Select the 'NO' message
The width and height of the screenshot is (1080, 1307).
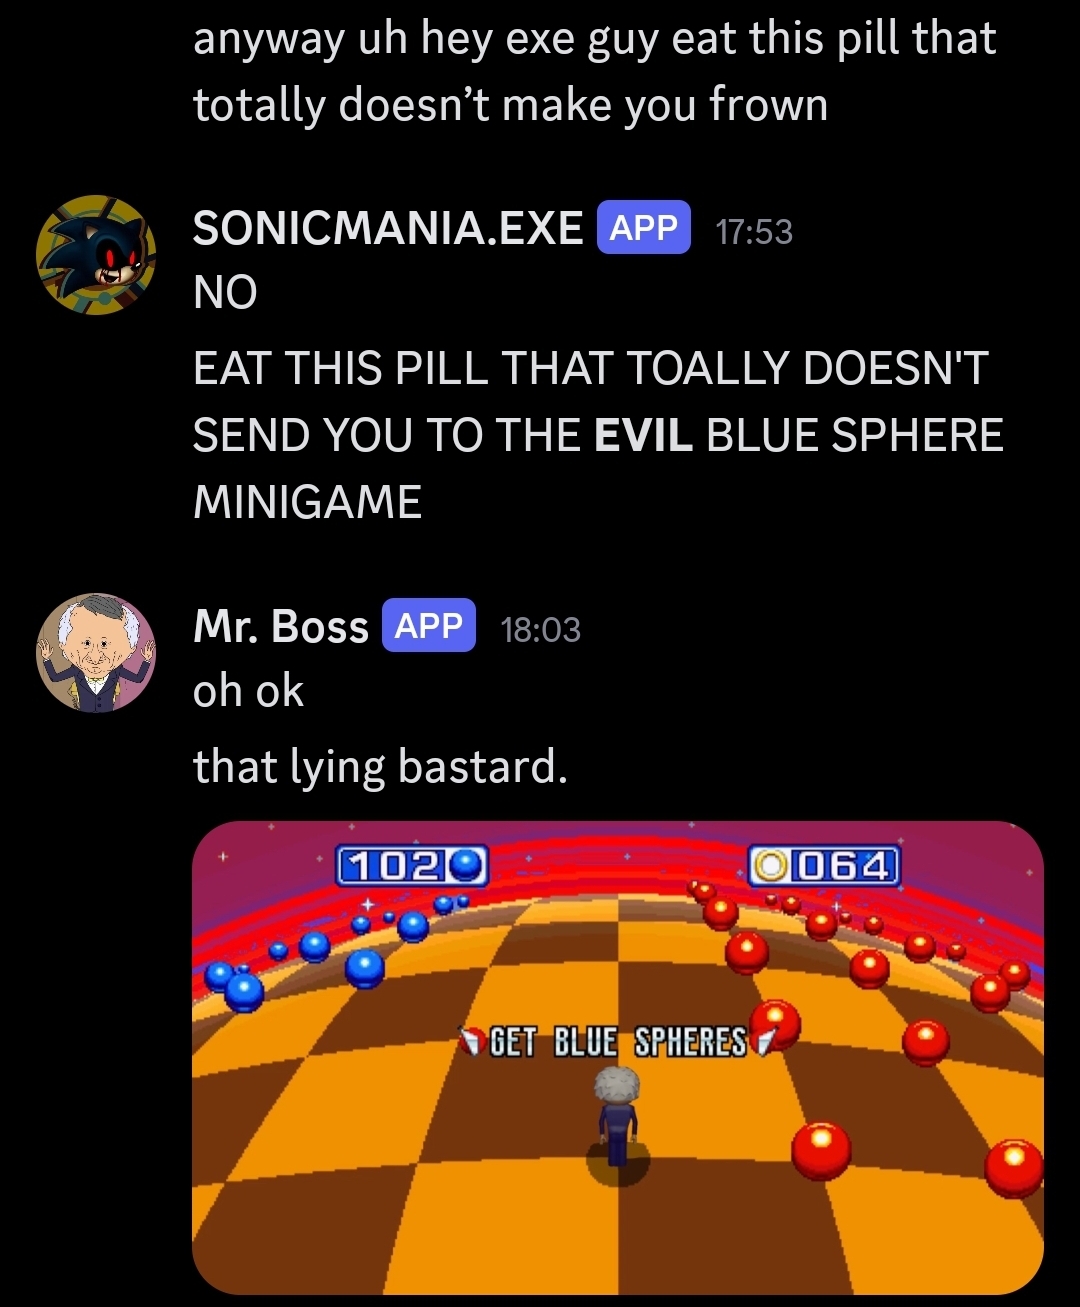click(x=225, y=293)
